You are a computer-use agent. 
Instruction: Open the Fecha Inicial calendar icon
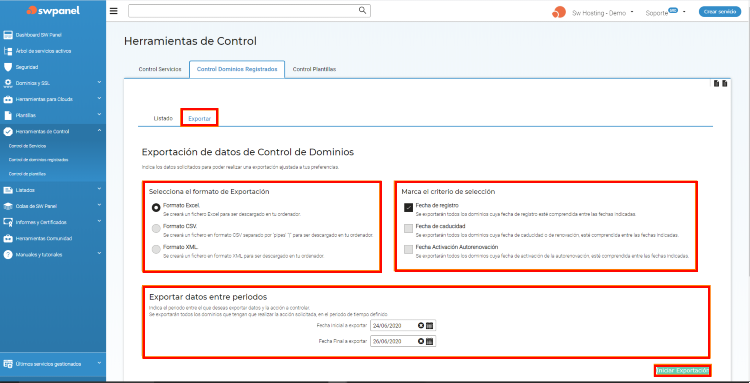tap(430, 326)
